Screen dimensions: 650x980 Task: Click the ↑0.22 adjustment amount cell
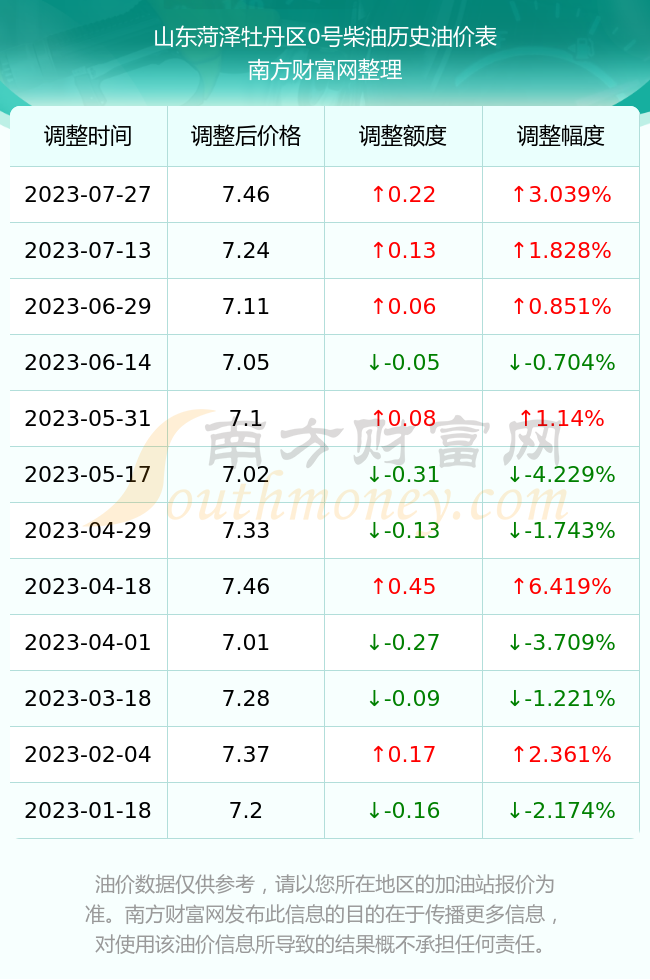point(403,194)
